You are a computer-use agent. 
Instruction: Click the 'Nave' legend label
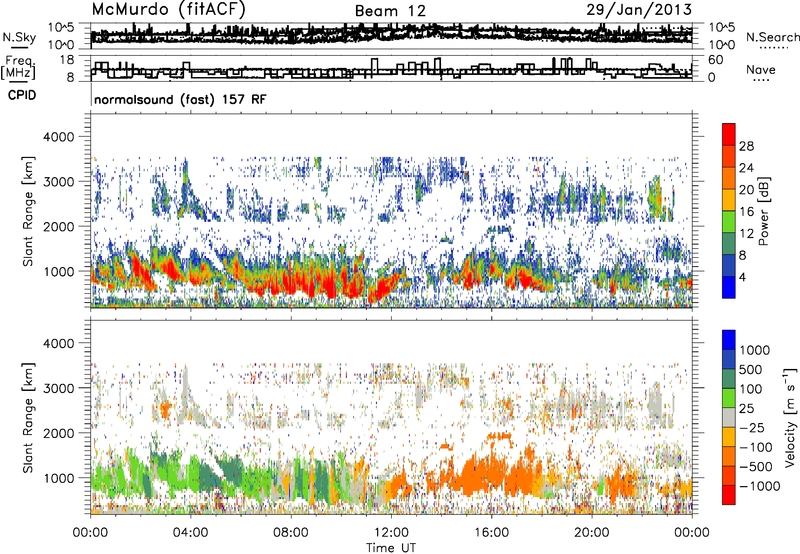tap(761, 69)
